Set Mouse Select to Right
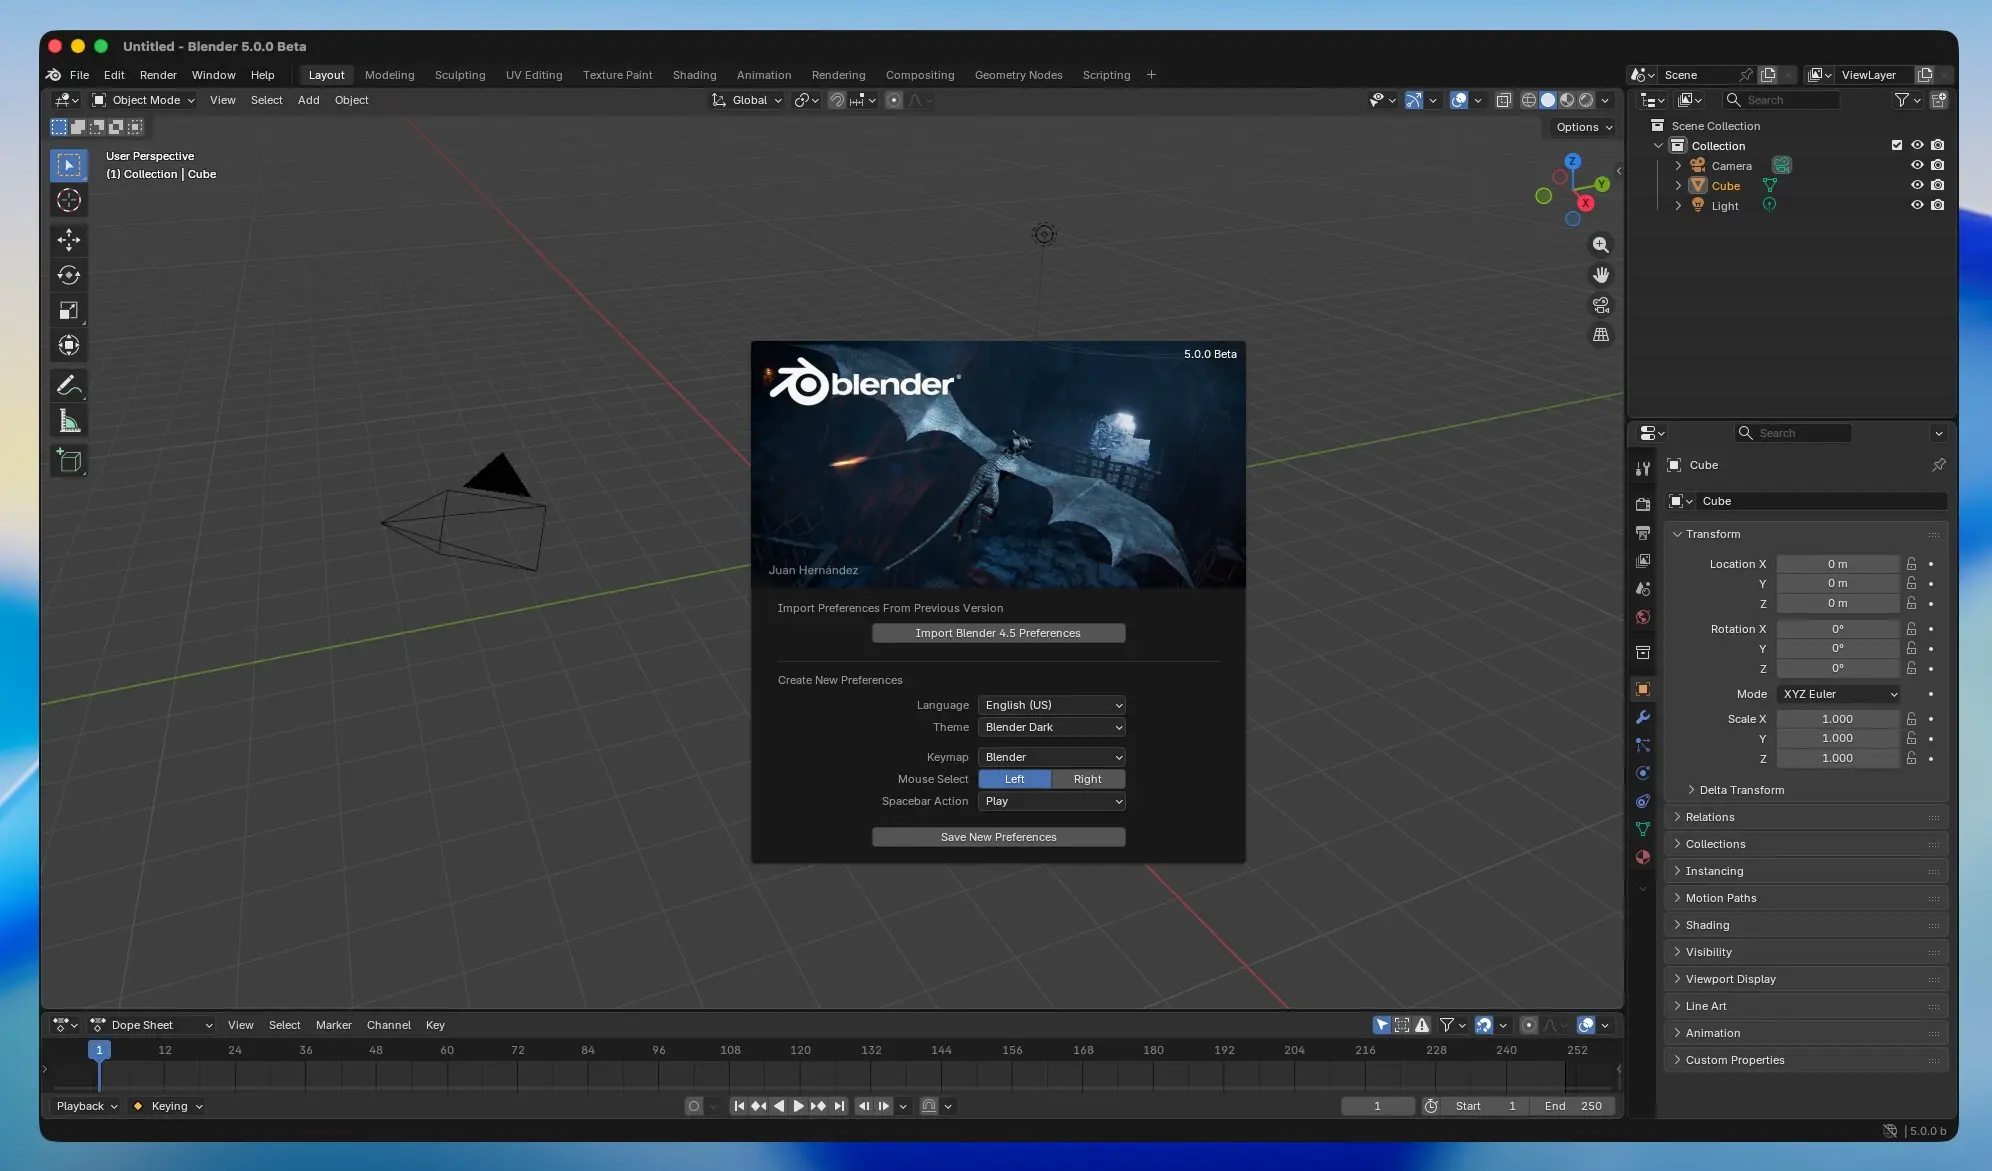Screen dimensions: 1992x1171 click(x=1087, y=779)
